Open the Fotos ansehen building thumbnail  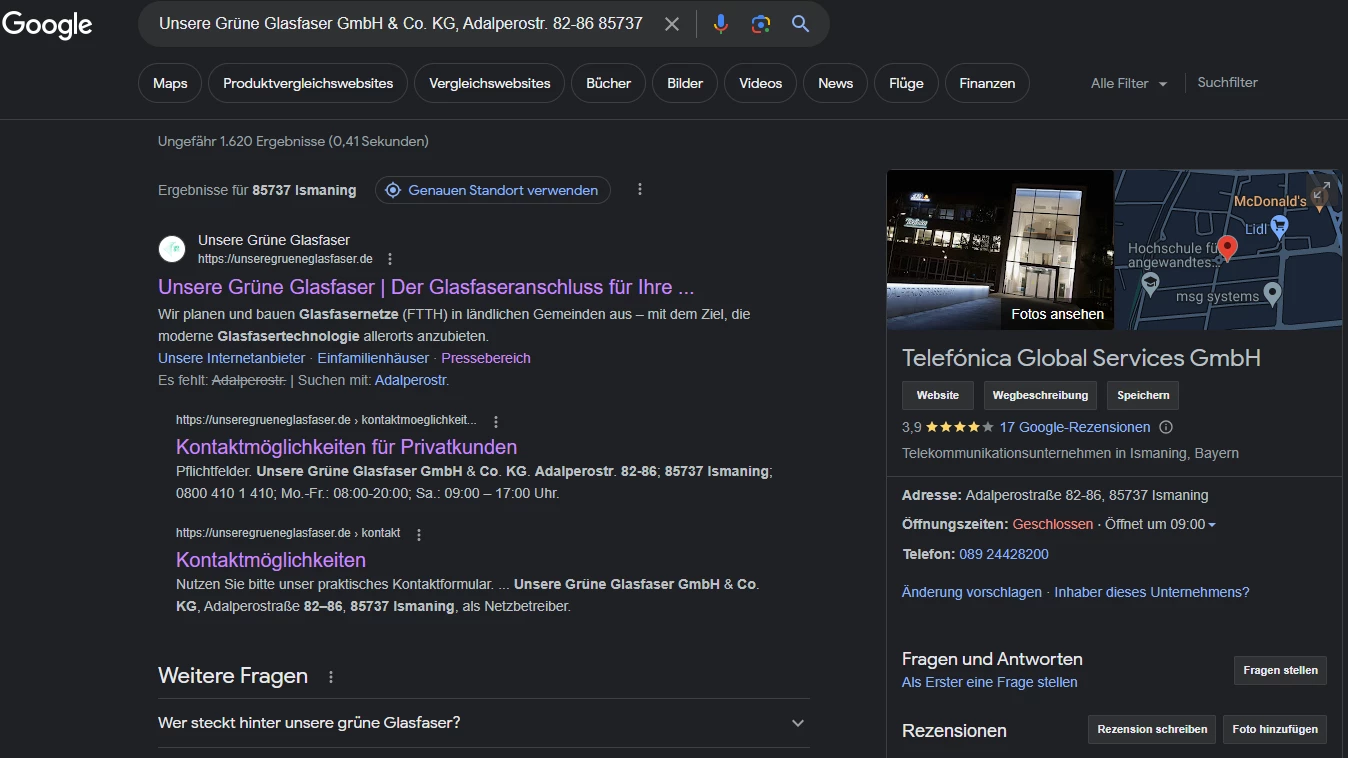(x=999, y=250)
